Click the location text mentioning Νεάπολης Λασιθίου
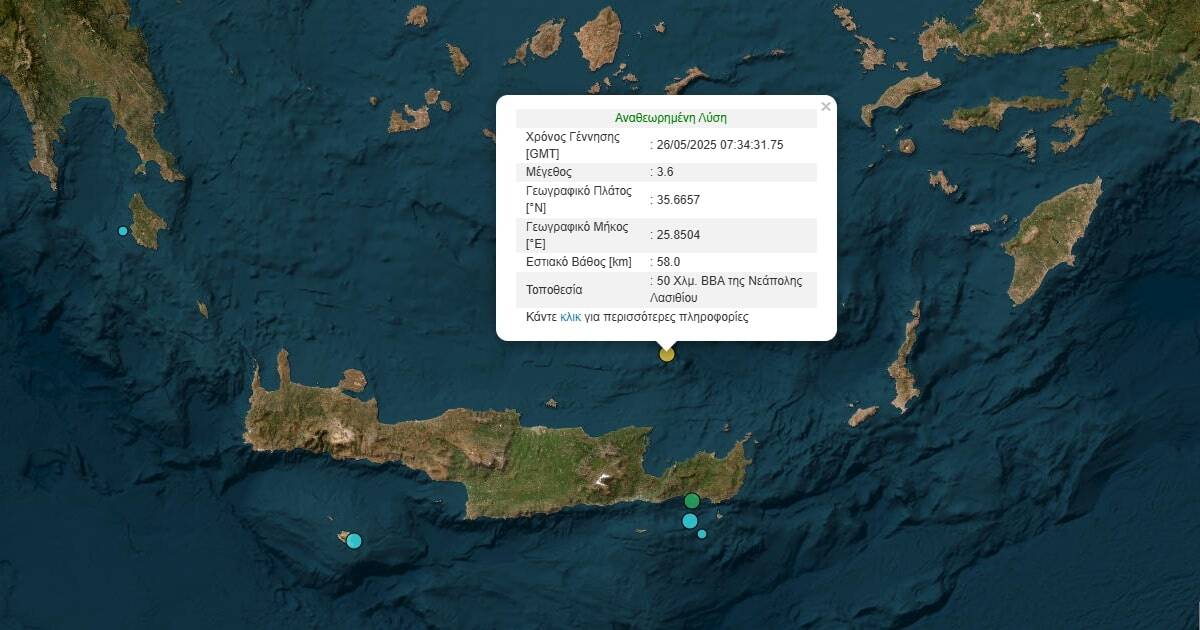 tap(728, 289)
